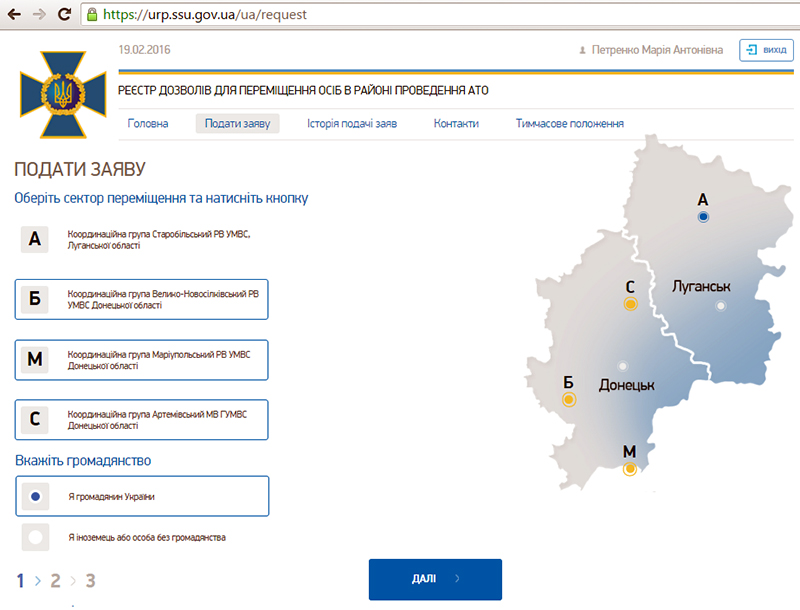Open the SBU cross emblem logo
This screenshot has width=800, height=610.
click(63, 94)
